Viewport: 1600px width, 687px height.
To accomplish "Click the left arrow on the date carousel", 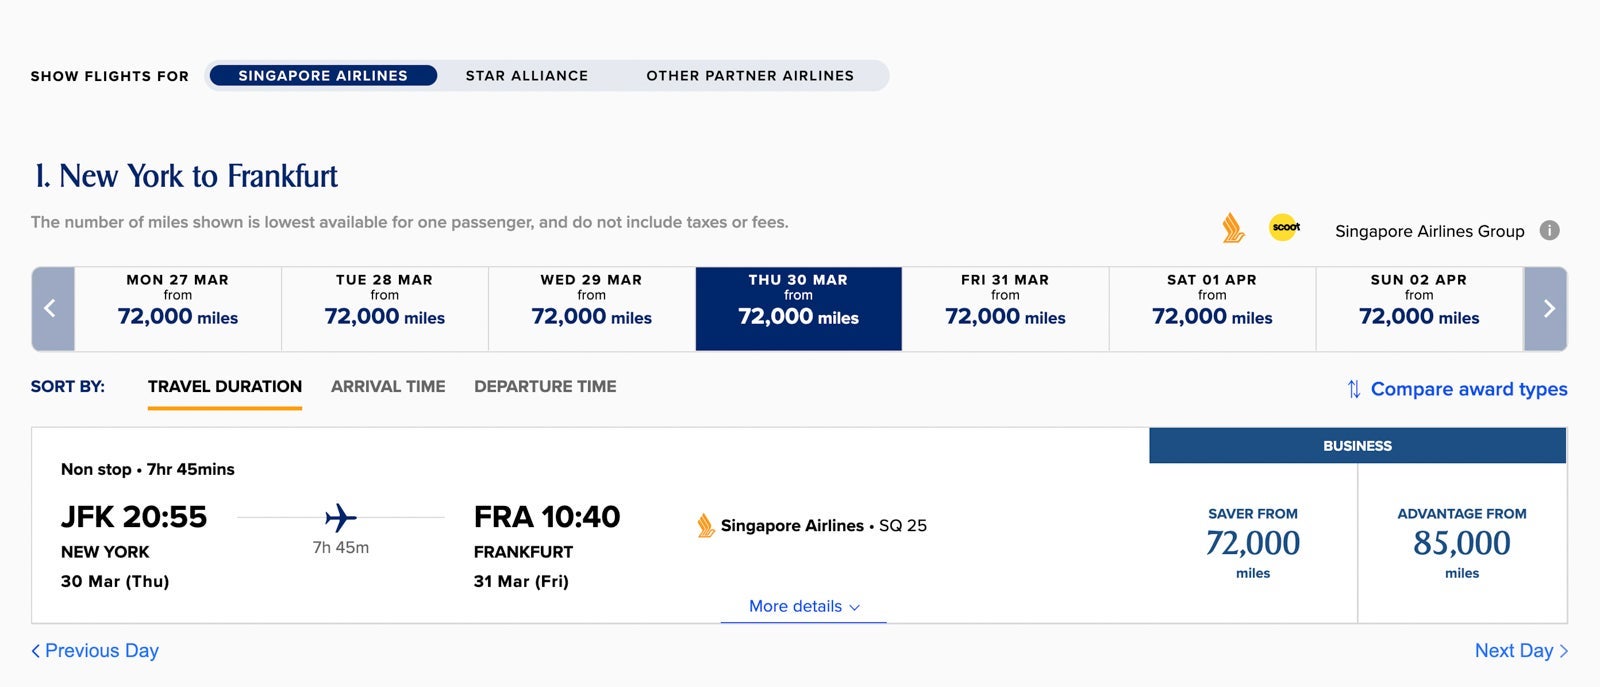I will [x=52, y=308].
